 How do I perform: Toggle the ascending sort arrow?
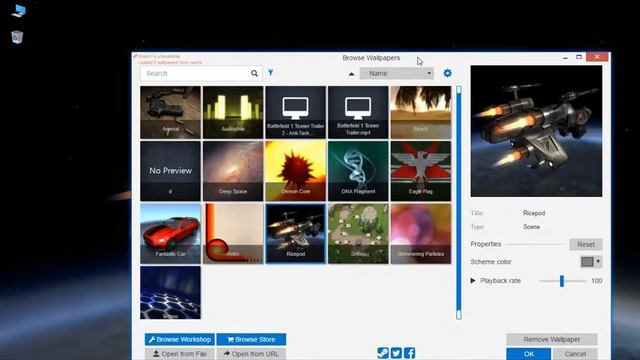(x=351, y=74)
